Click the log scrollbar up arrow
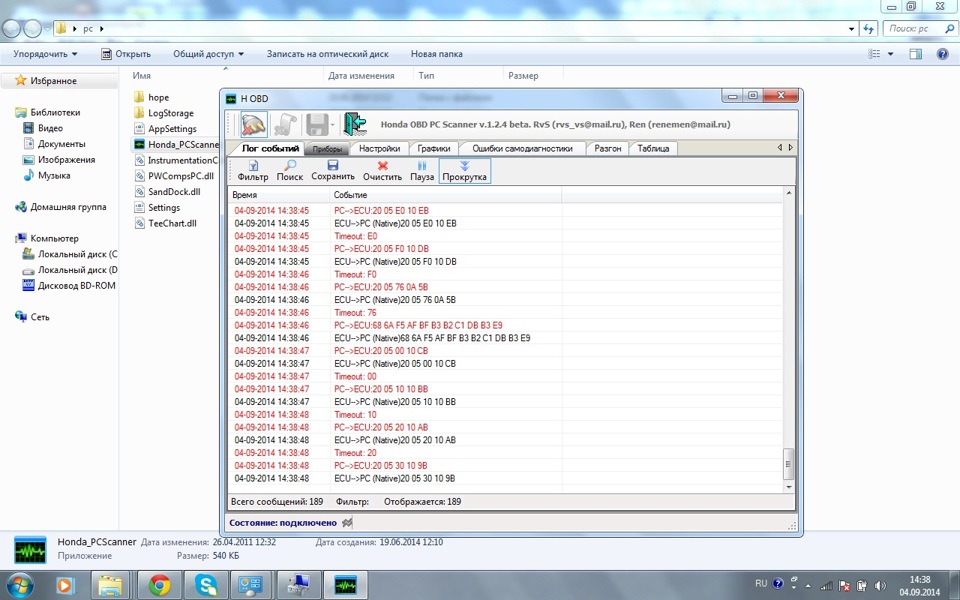 pos(789,193)
